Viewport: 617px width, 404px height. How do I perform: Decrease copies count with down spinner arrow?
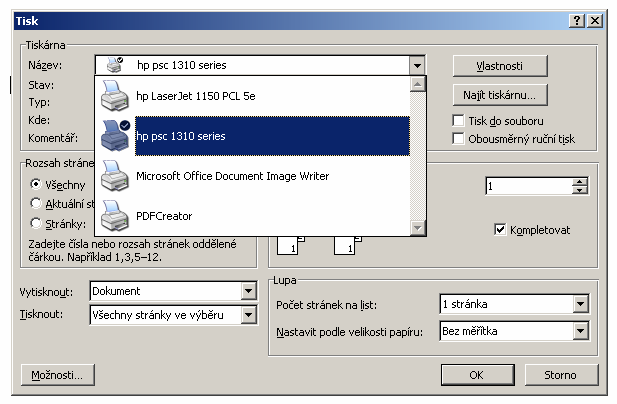[x=580, y=190]
